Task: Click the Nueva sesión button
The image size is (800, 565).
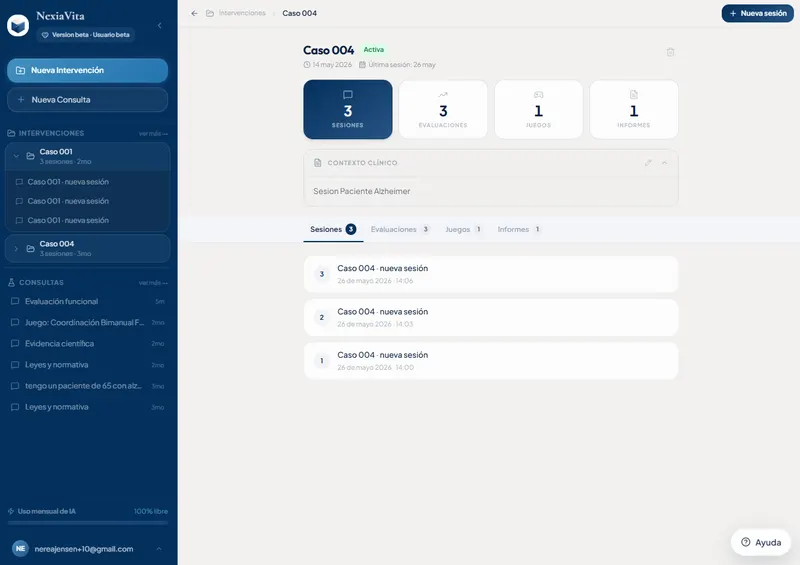Action: pos(758,13)
